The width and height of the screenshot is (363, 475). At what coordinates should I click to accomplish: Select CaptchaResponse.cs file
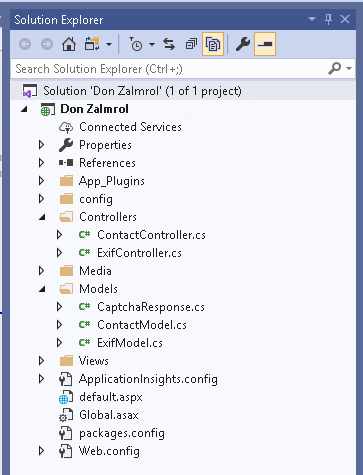151,307
